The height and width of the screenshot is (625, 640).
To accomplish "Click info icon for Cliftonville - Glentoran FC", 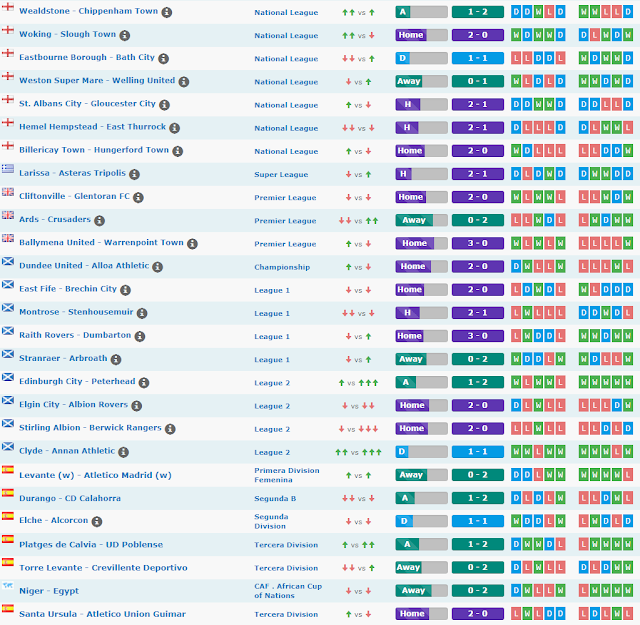I will (x=138, y=198).
